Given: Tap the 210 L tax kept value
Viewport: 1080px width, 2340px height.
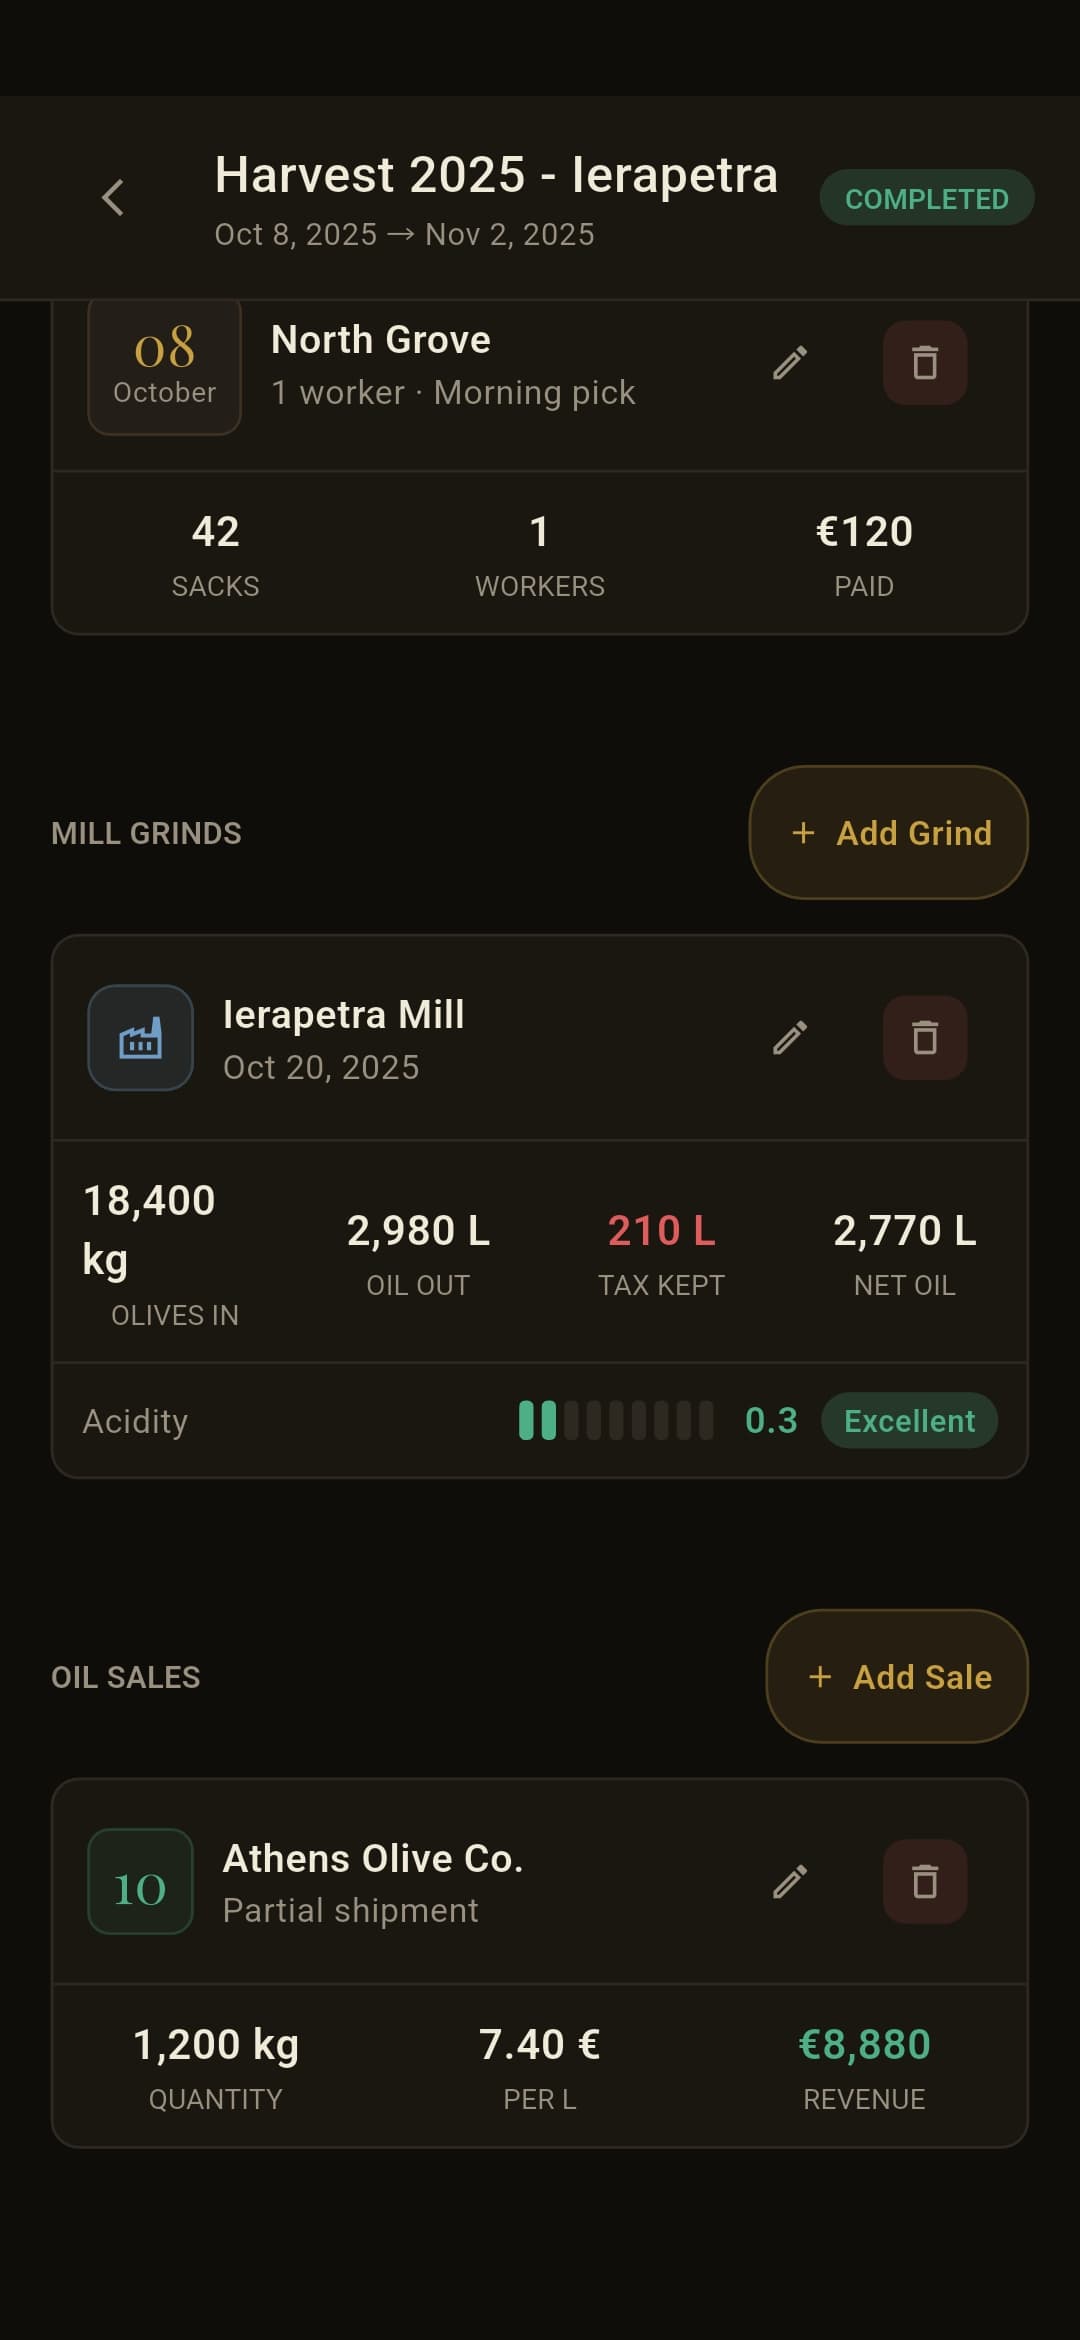Looking at the screenshot, I should pyautogui.click(x=661, y=1231).
